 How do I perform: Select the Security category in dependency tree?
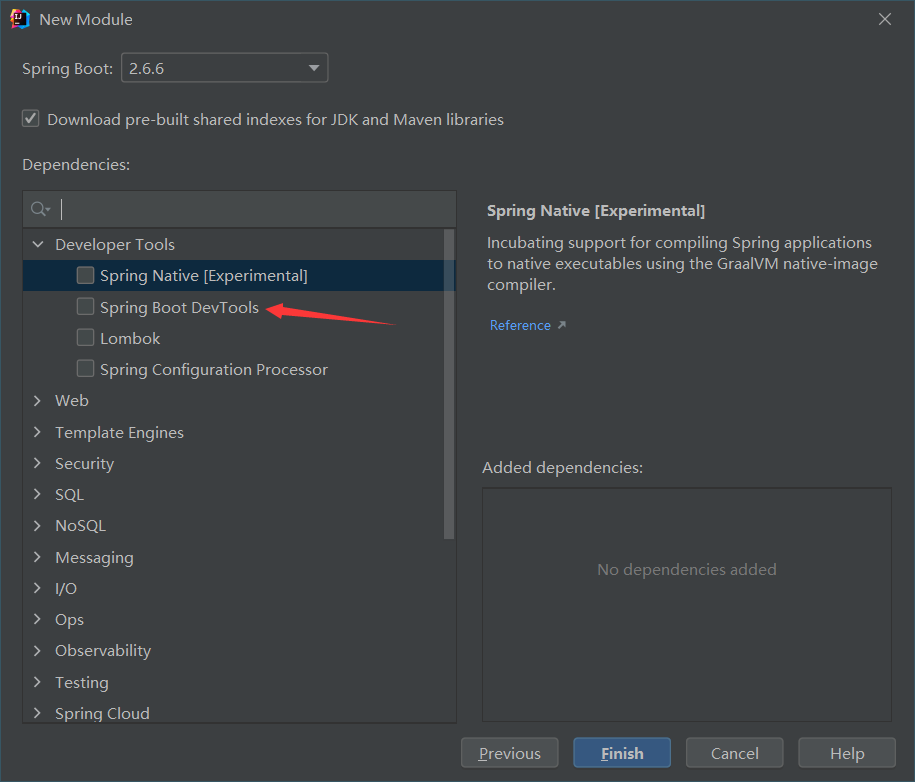pyautogui.click(x=84, y=463)
